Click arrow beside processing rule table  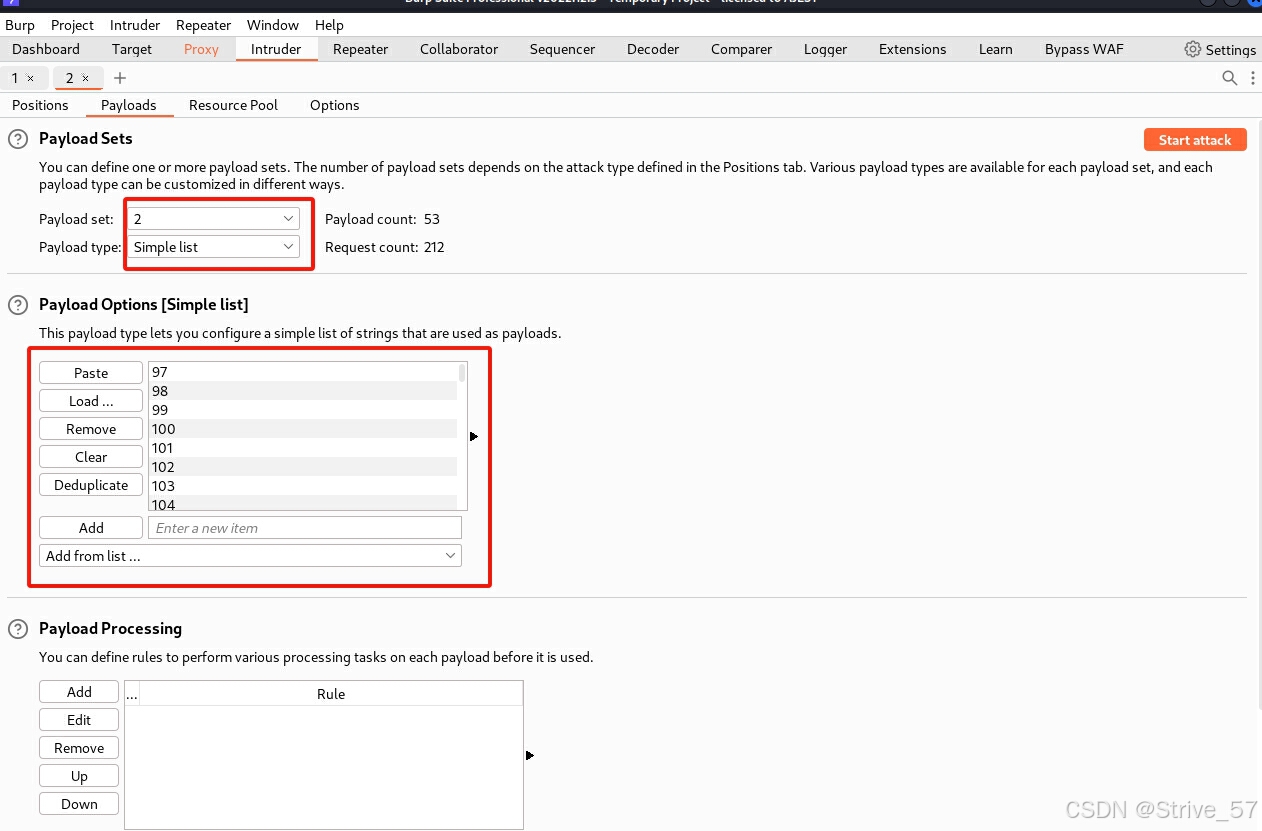click(x=530, y=755)
